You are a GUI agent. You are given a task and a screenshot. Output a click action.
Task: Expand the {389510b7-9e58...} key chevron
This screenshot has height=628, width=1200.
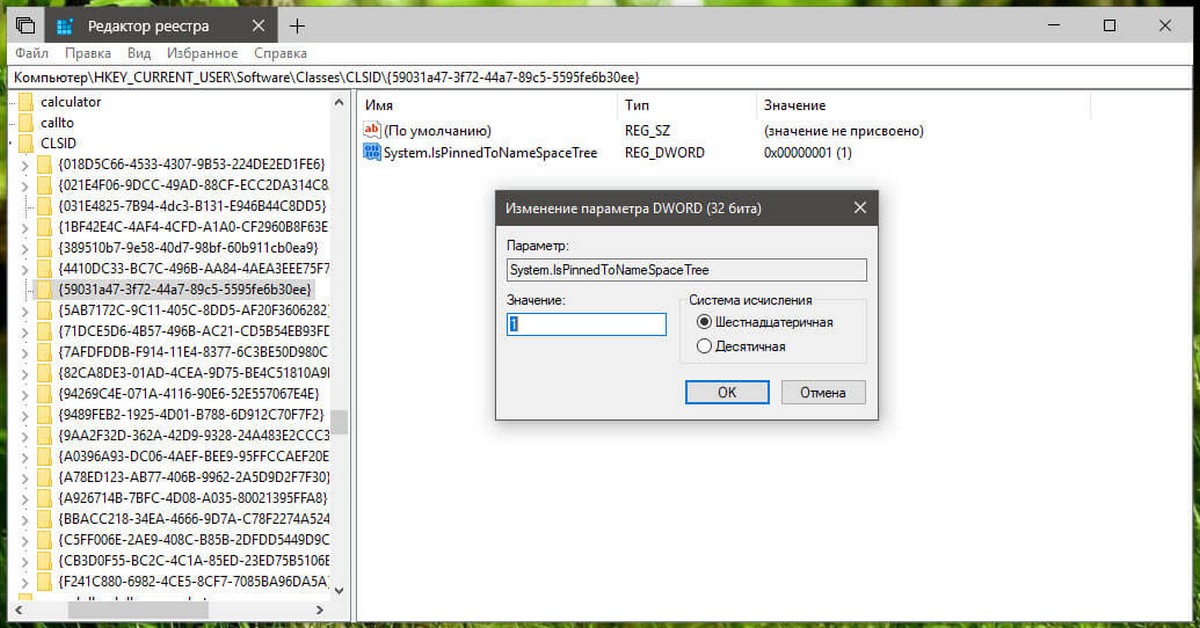click(x=27, y=247)
